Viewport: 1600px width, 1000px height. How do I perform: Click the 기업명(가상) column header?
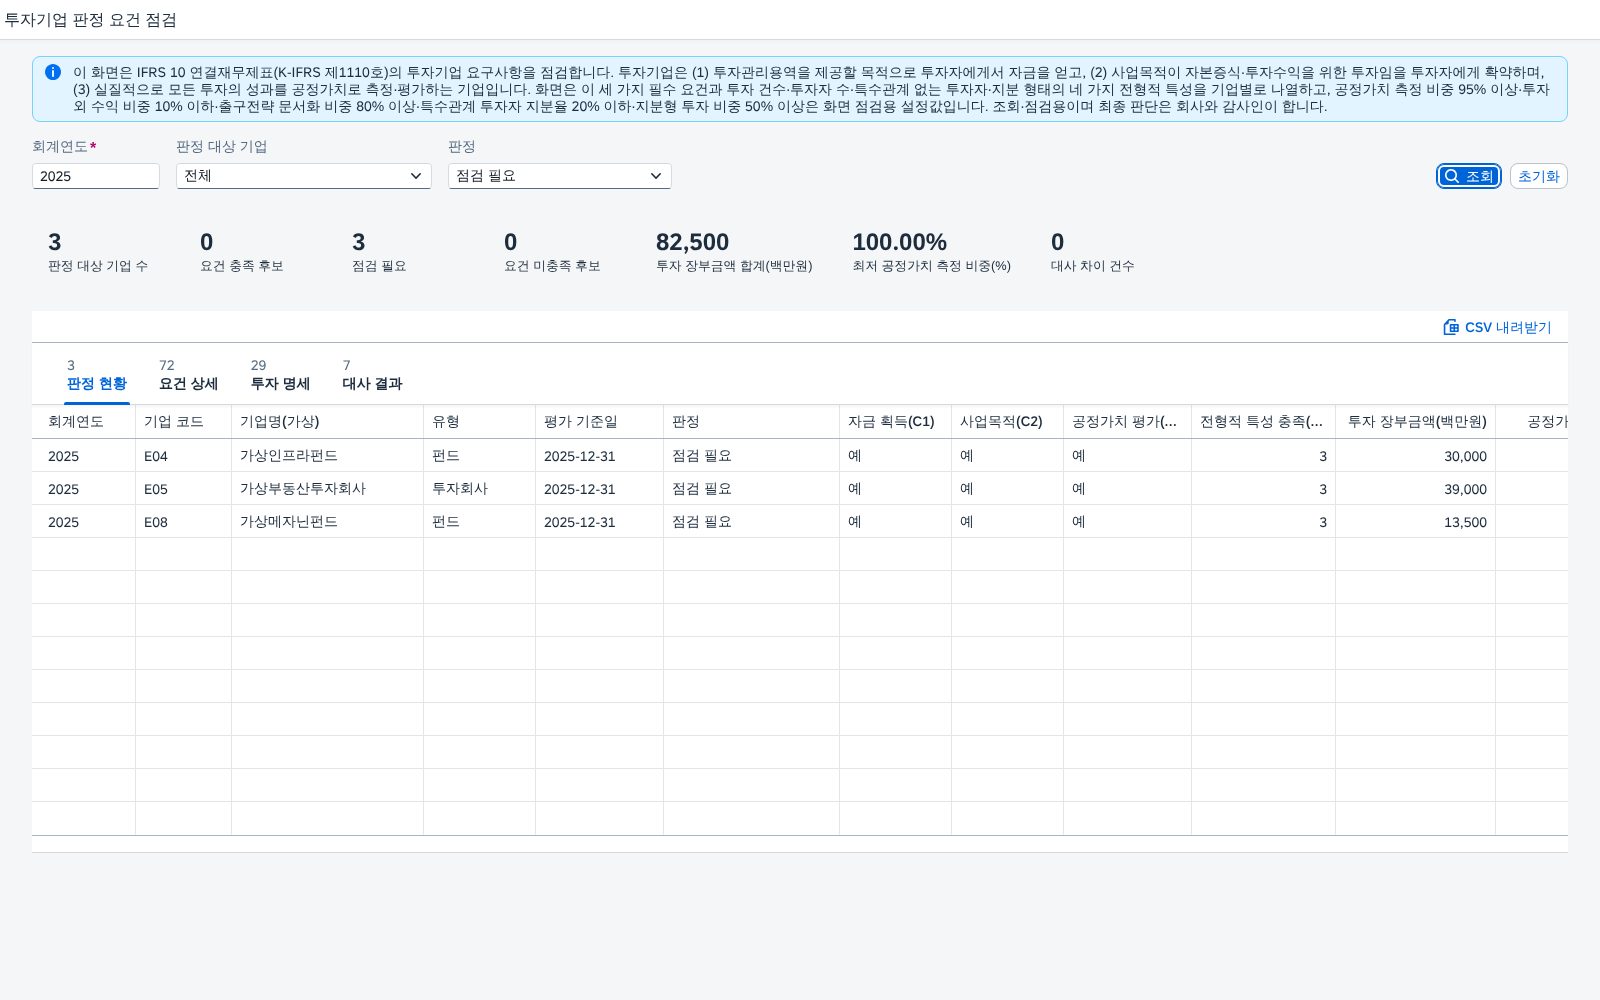[328, 422]
